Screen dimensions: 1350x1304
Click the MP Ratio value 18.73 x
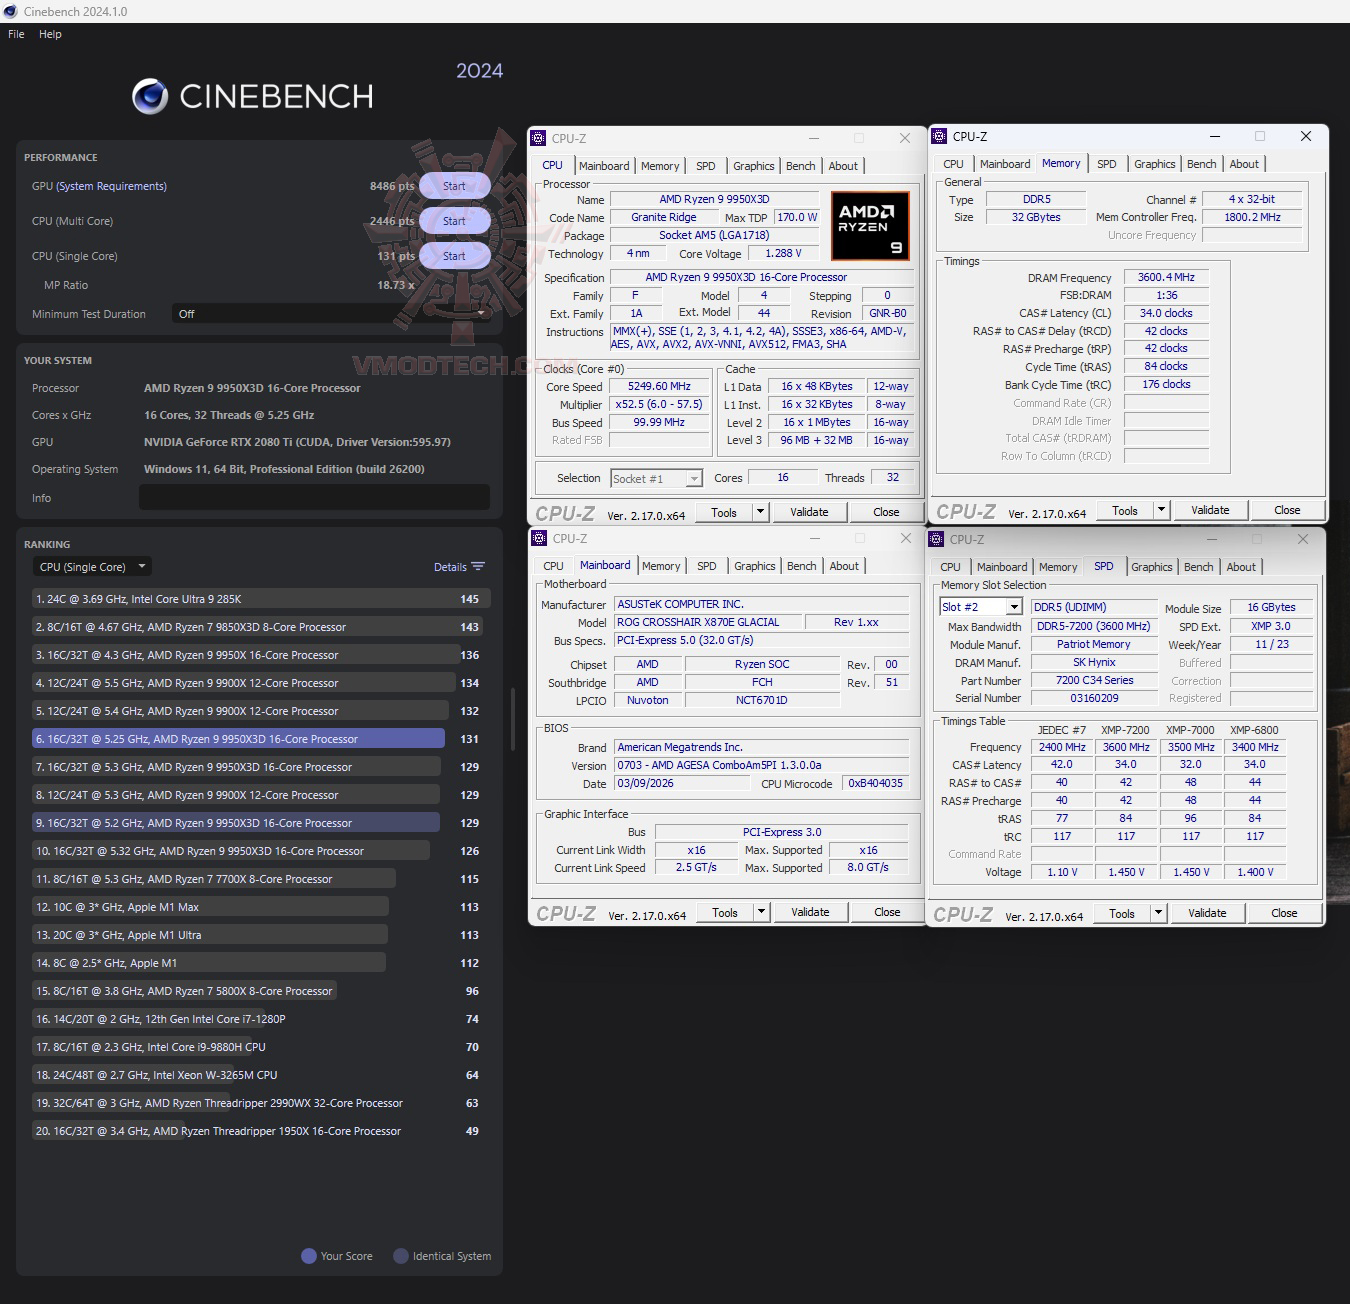tap(396, 285)
